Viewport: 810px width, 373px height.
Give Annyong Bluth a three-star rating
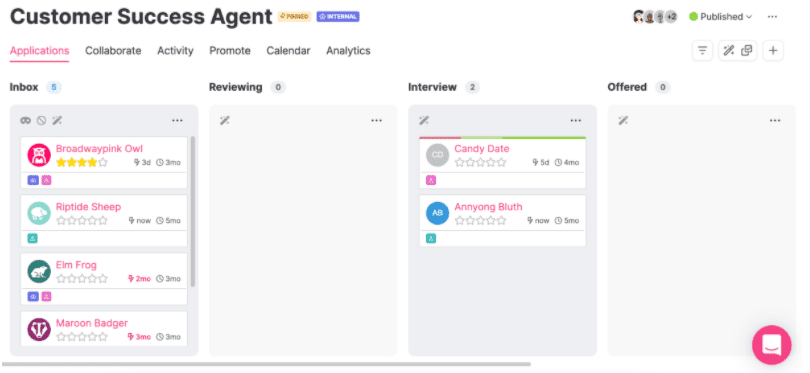(480, 221)
